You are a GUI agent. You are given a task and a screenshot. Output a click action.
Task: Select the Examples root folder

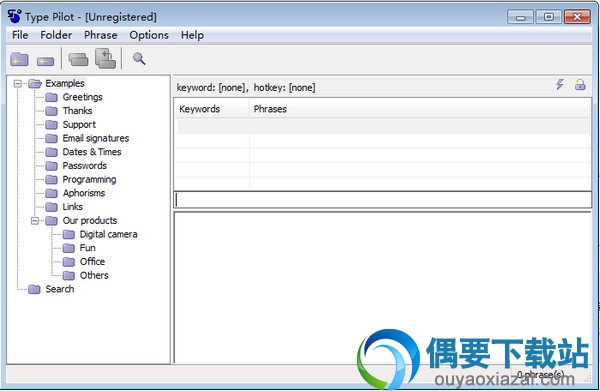(x=65, y=83)
